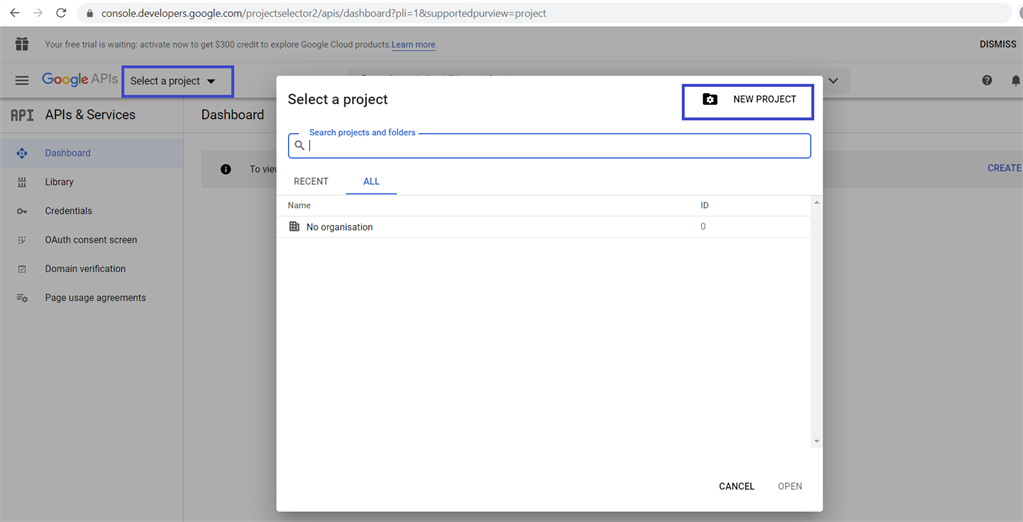The width and height of the screenshot is (1023, 522).
Task: Click the help question mark icon
Action: (987, 80)
